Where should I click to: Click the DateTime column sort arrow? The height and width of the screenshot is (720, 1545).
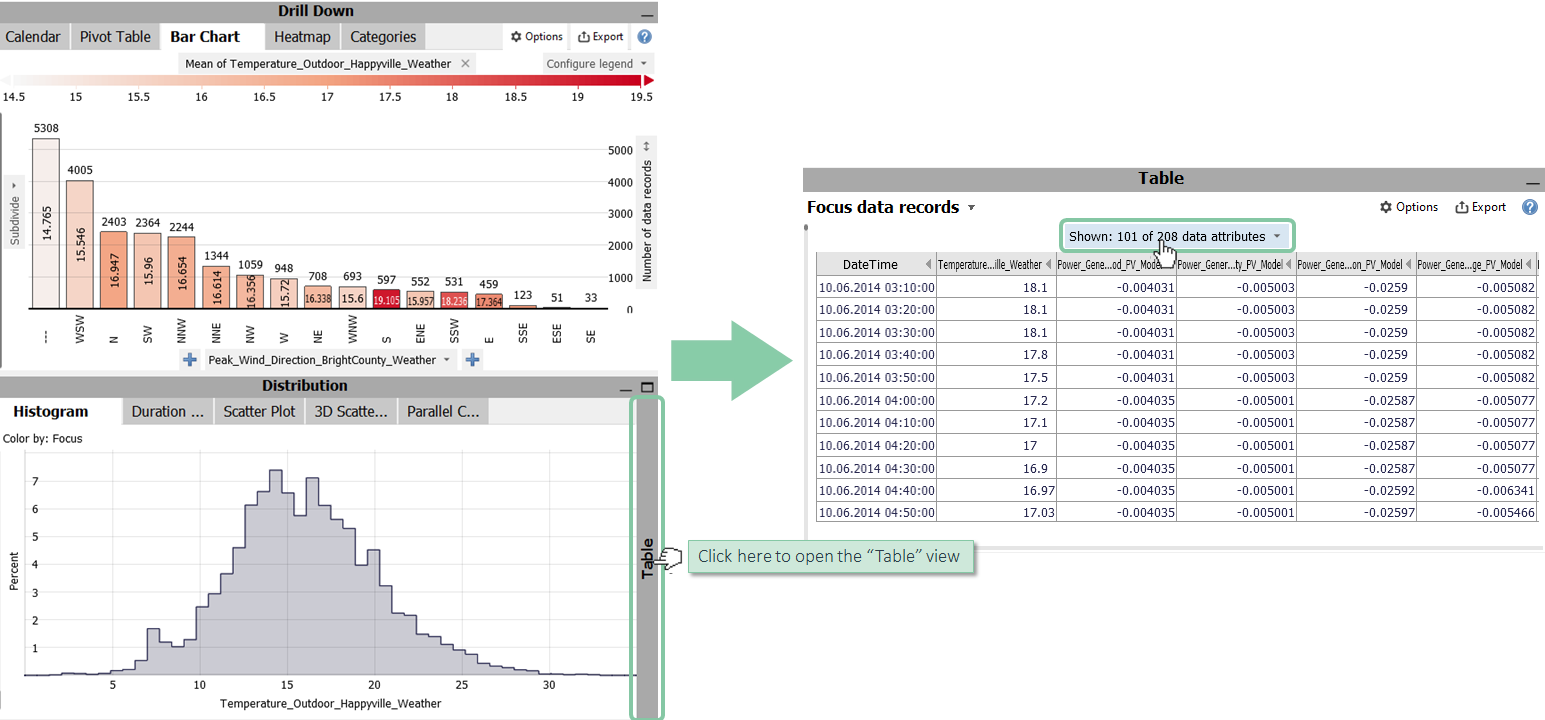(928, 264)
